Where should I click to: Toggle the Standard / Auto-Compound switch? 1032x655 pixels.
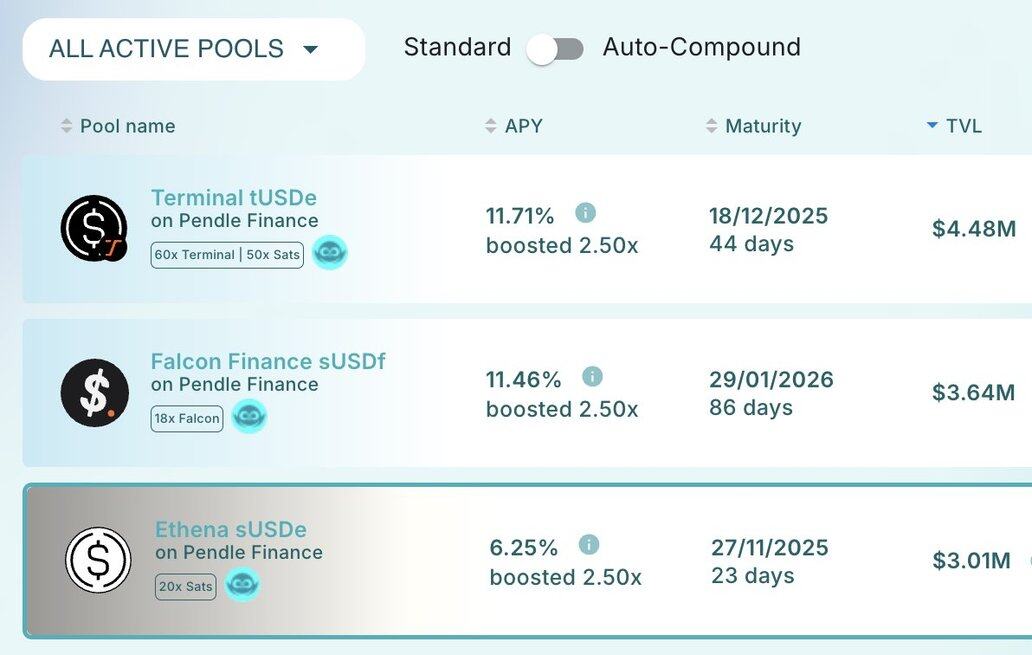556,48
